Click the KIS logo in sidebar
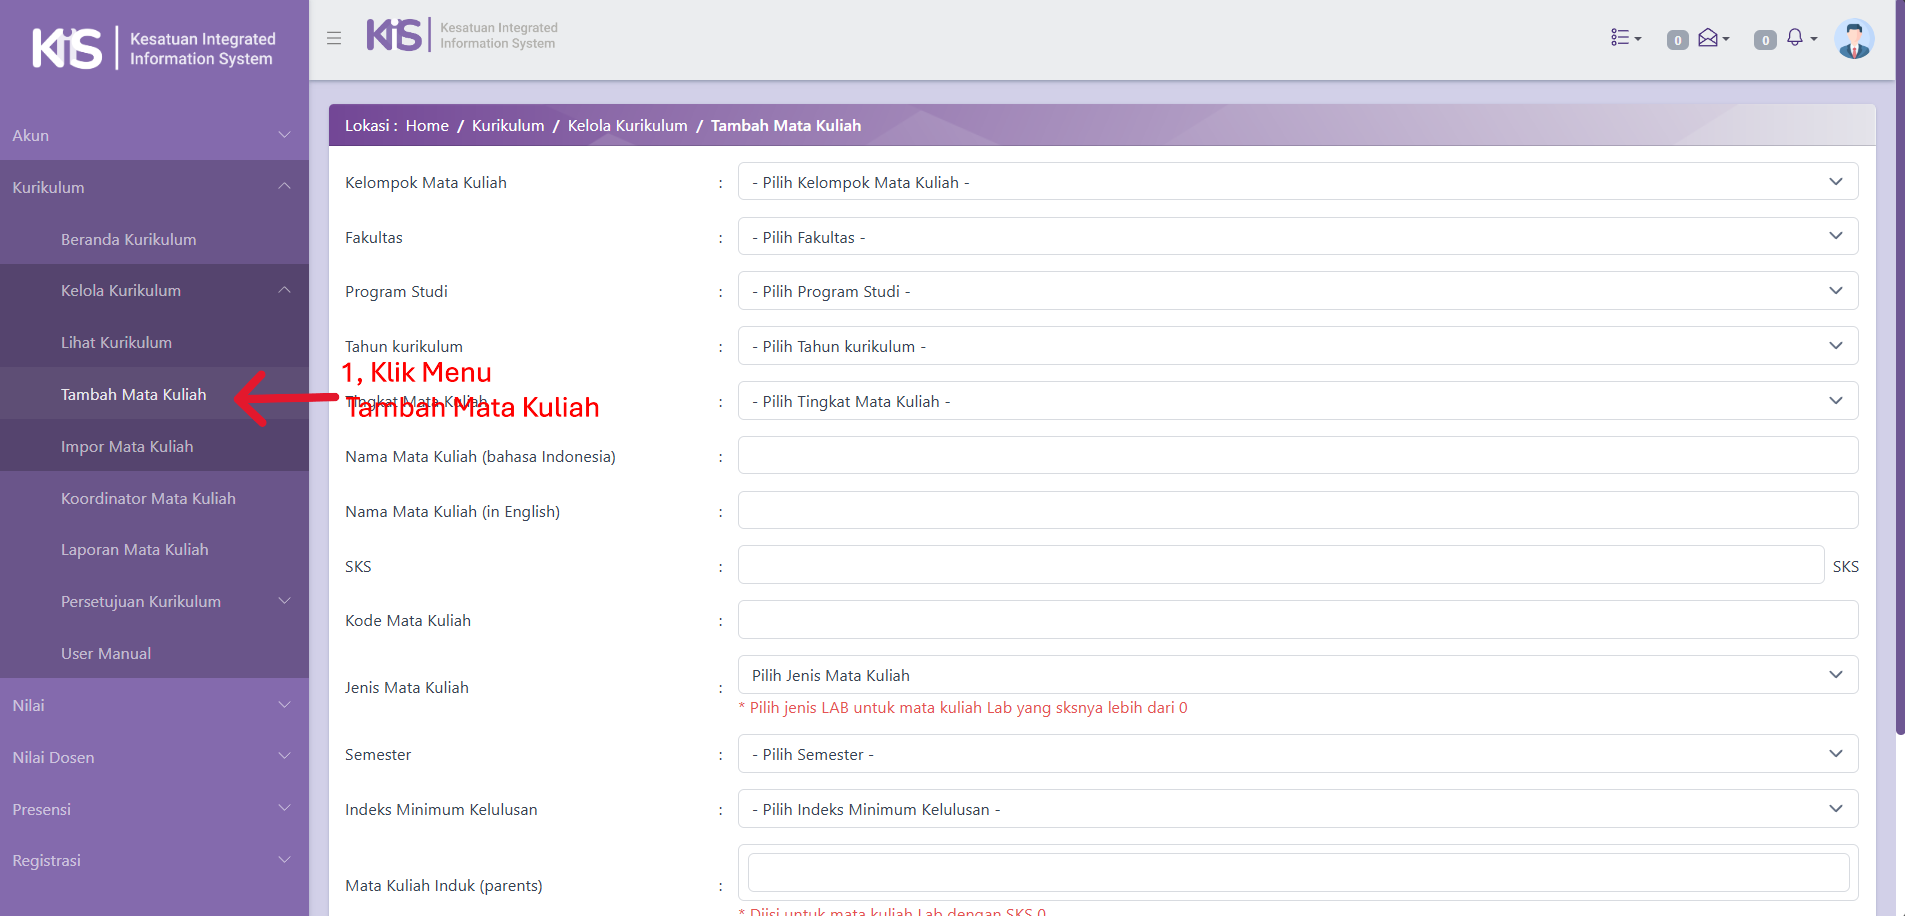This screenshot has height=916, width=1905. coord(67,48)
